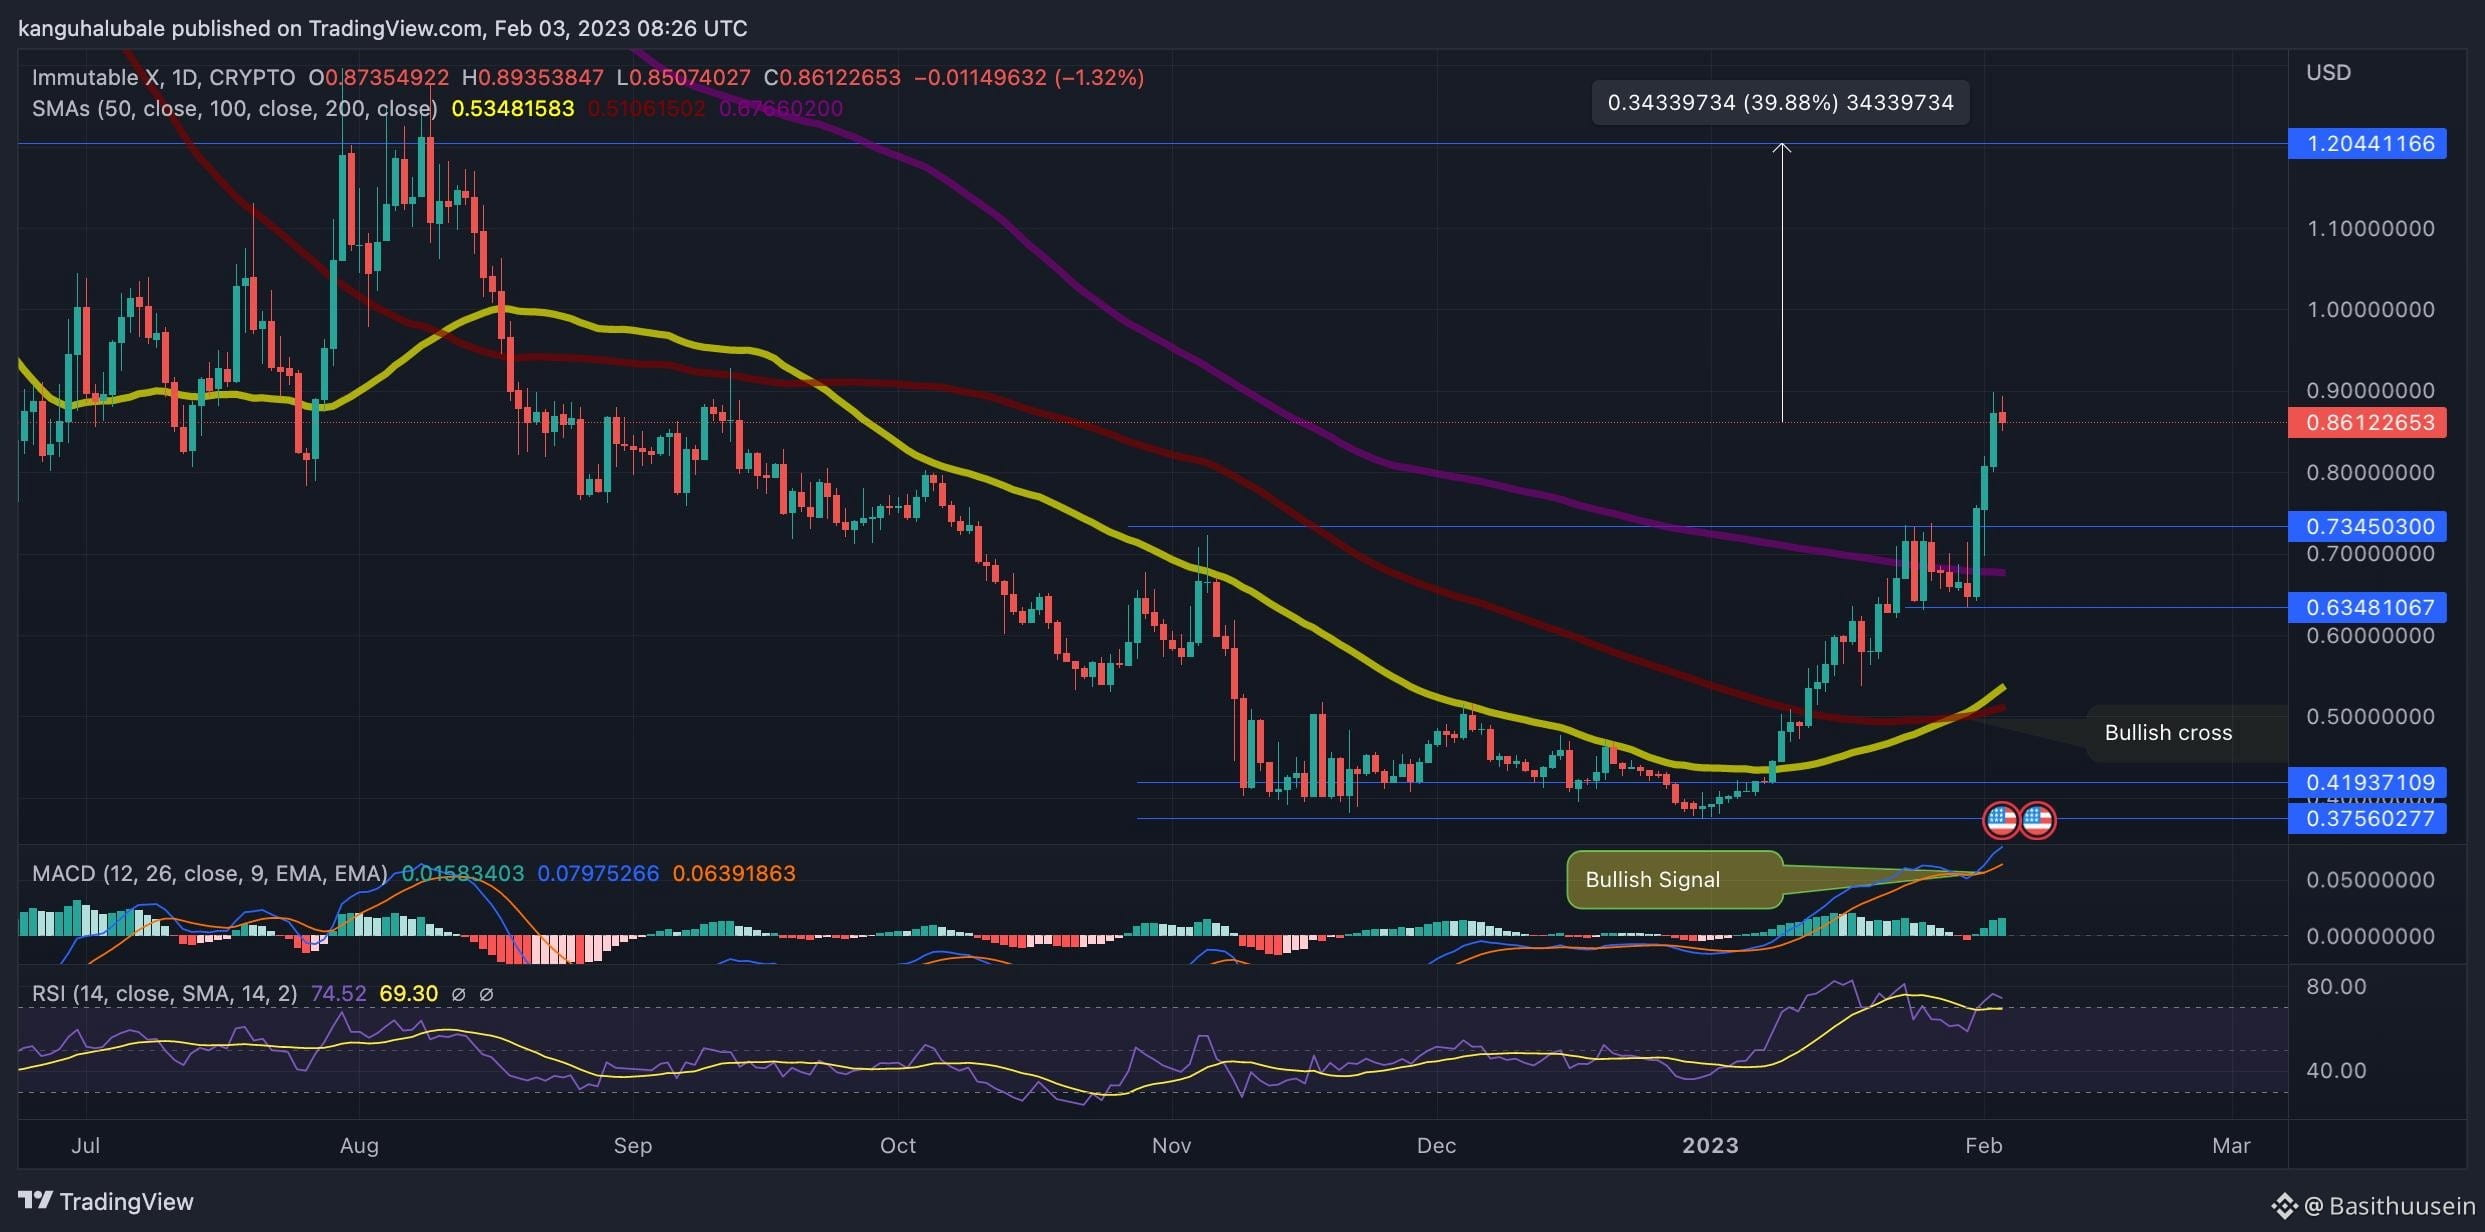Viewport: 2485px width, 1232px height.
Task: Click the MACD histogram value 0.01583403
Action: (463, 873)
